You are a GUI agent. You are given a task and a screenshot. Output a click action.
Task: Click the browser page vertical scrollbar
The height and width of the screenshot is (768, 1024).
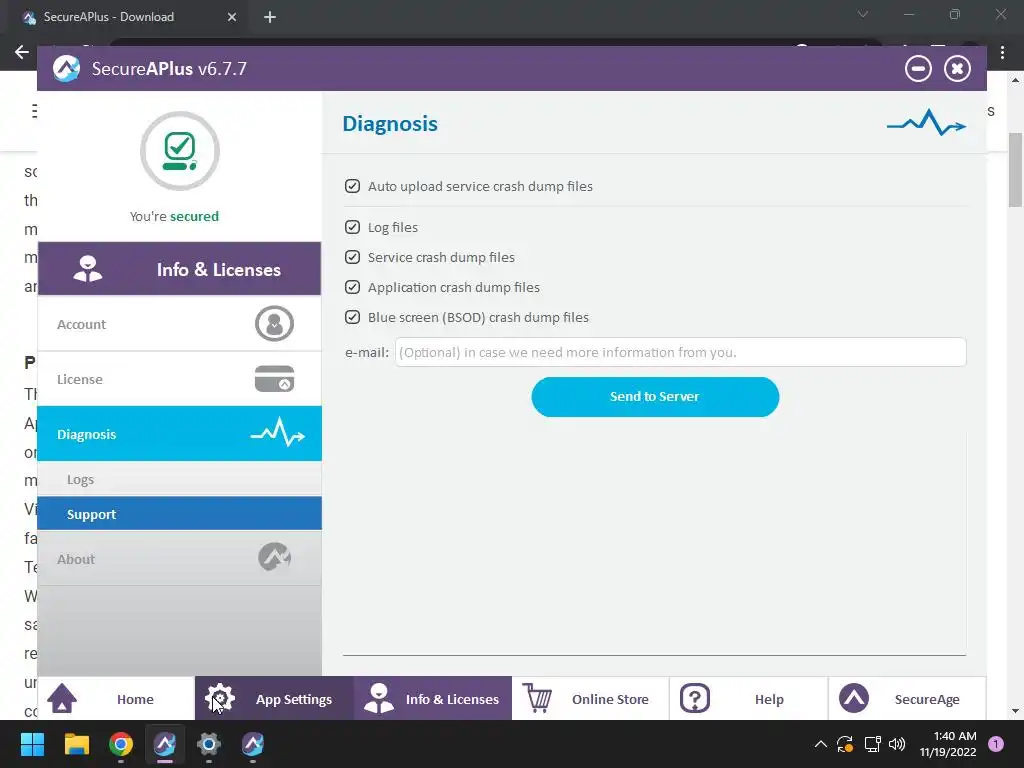point(1015,170)
